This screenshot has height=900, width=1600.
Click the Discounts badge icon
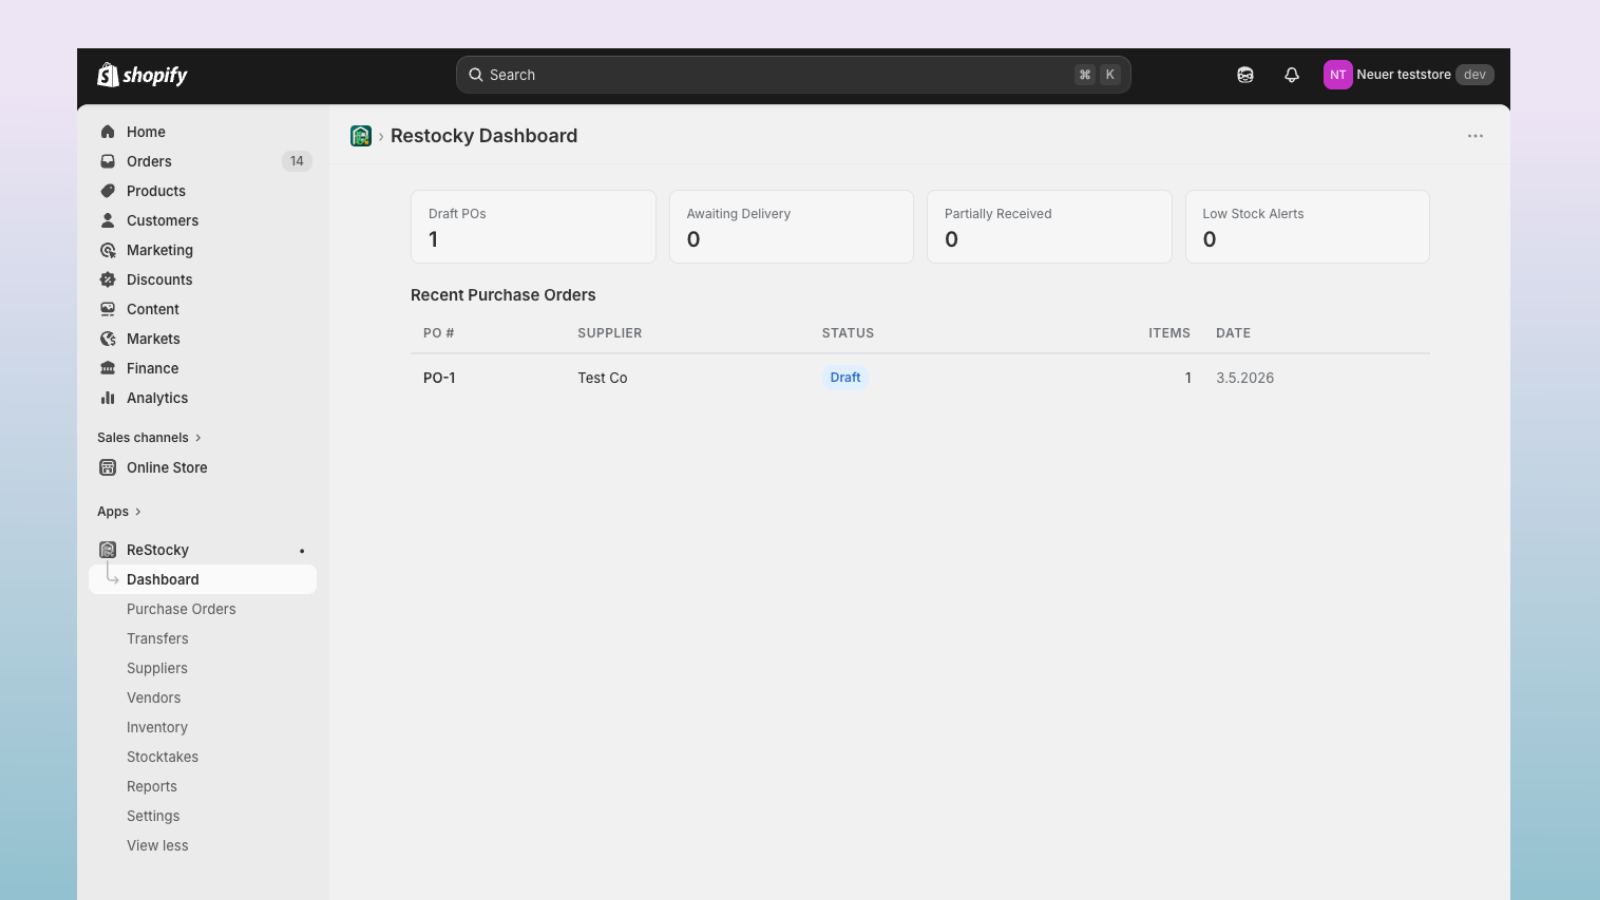click(x=108, y=280)
